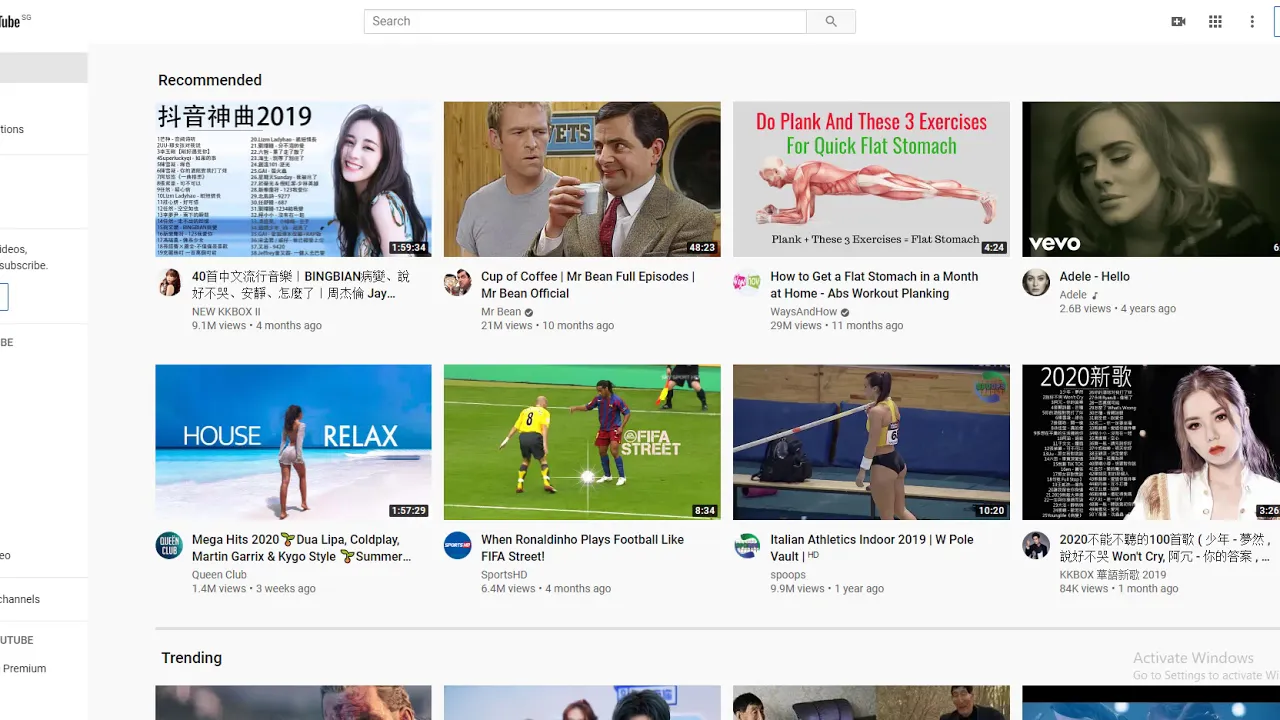Click the Trending section heading
The image size is (1280, 720).
192,658
